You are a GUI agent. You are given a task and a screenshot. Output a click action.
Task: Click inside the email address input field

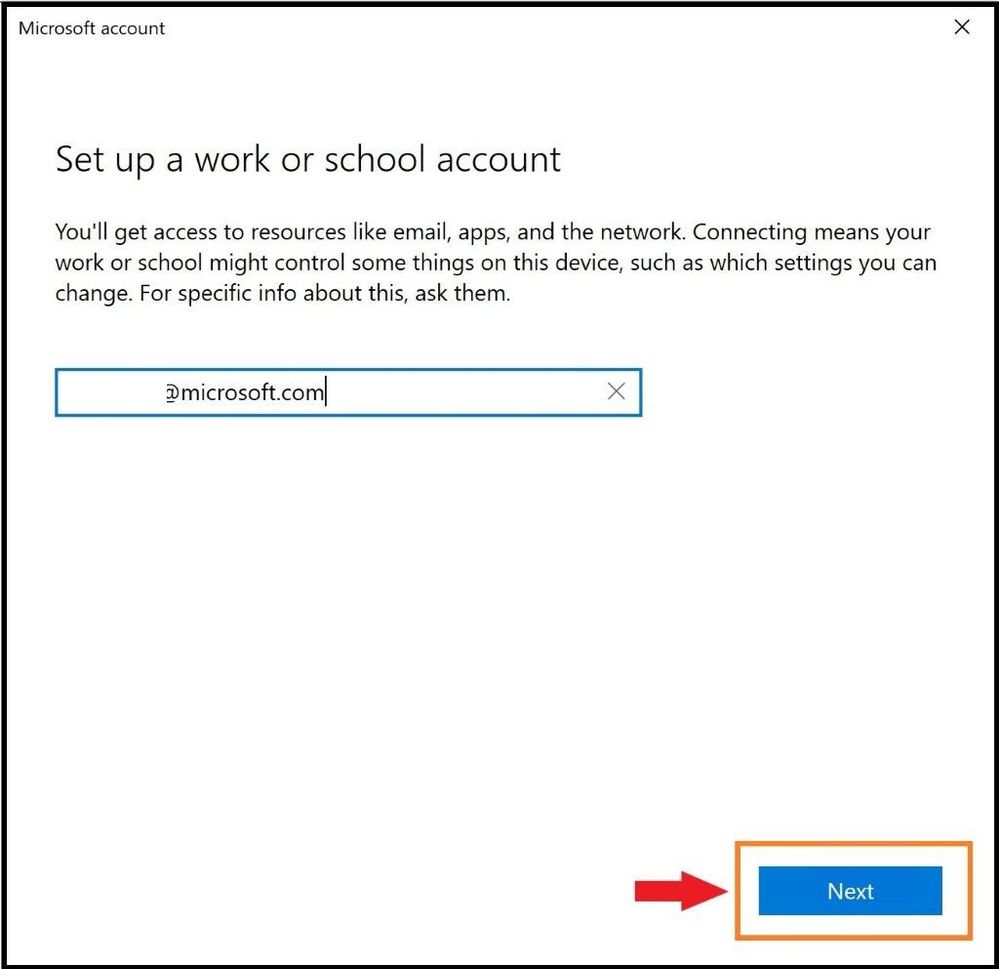348,392
